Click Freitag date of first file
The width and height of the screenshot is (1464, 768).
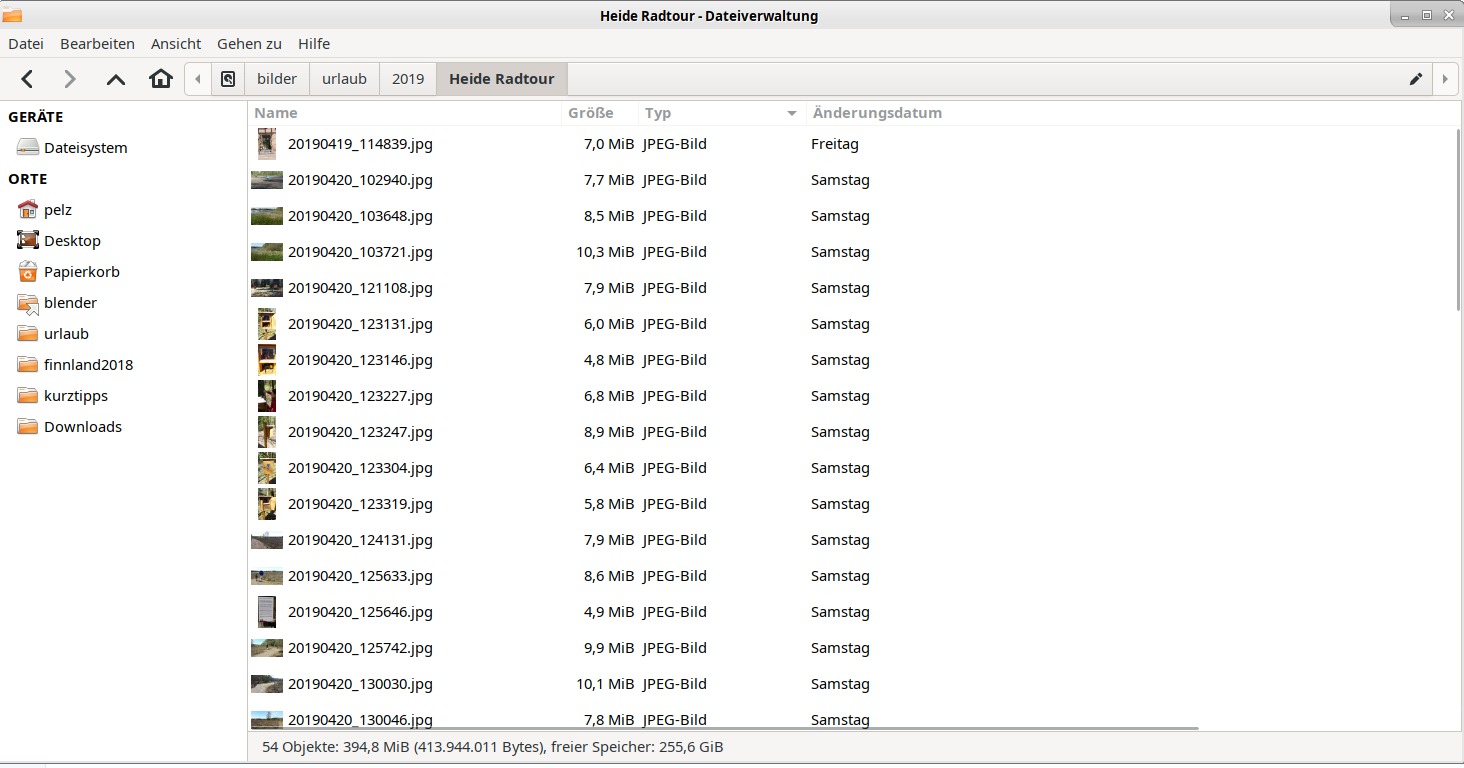835,144
